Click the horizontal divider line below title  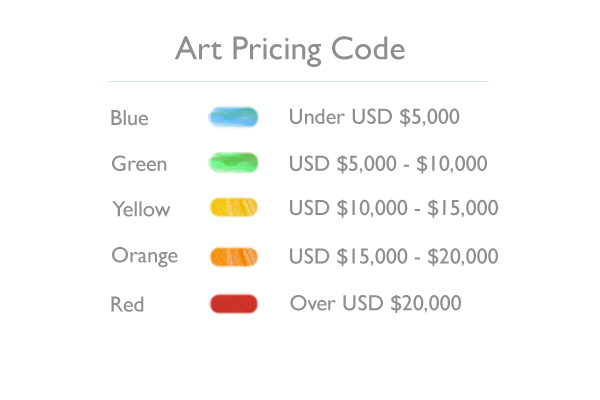pos(298,81)
